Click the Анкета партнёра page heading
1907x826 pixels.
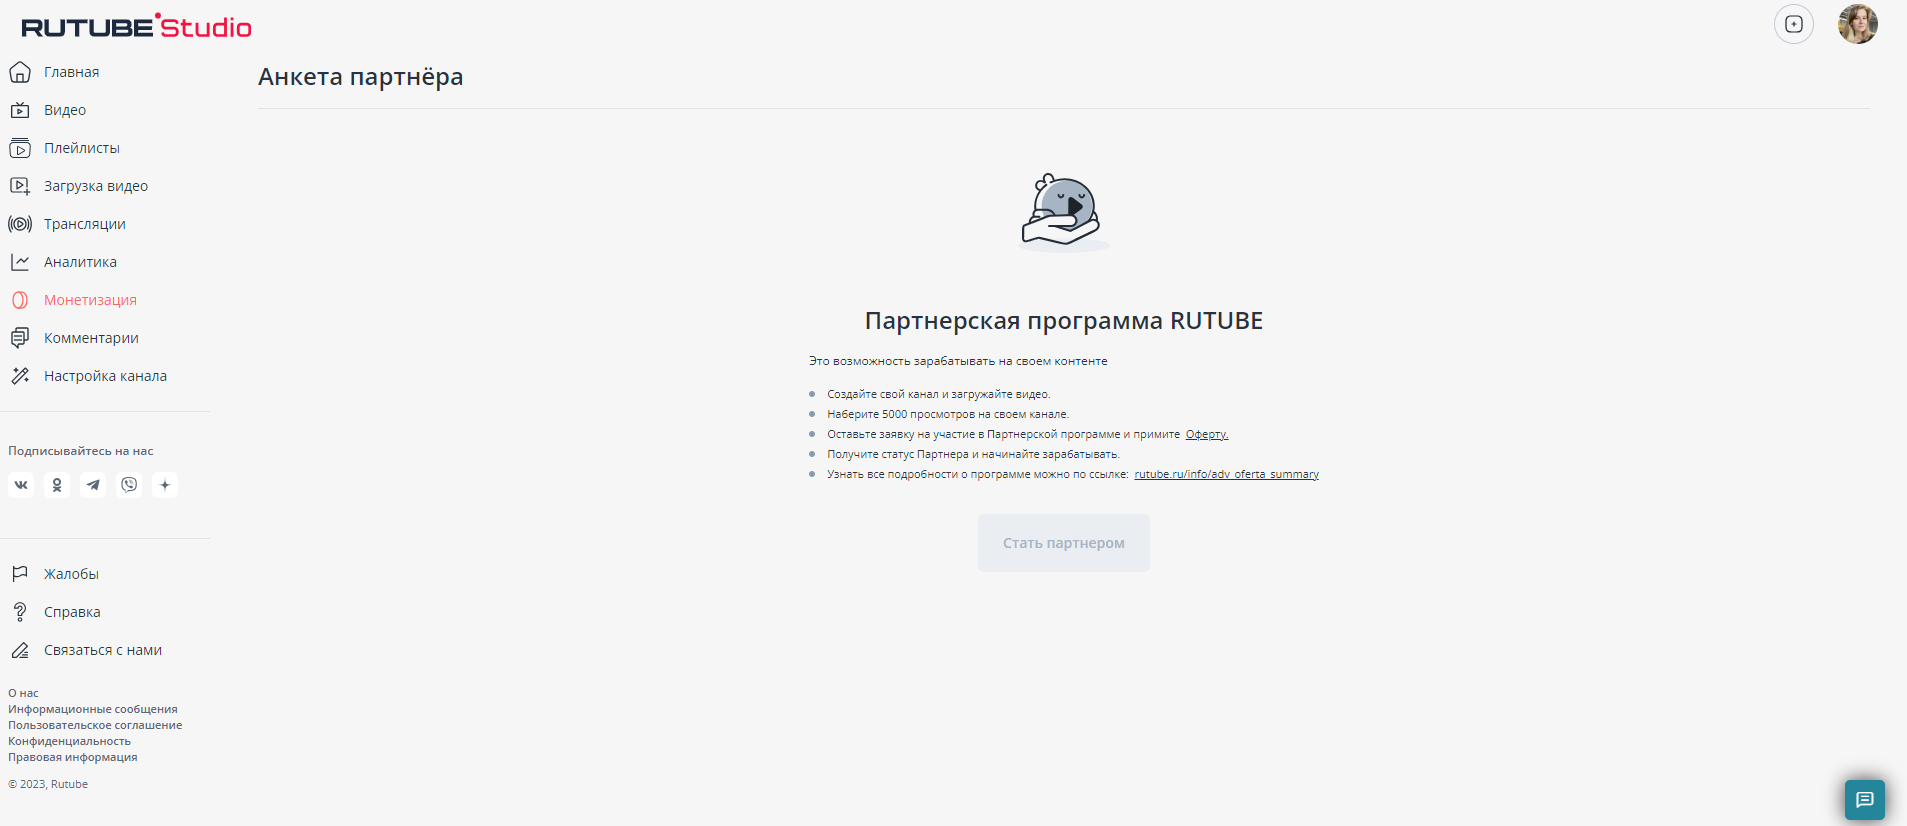(361, 77)
